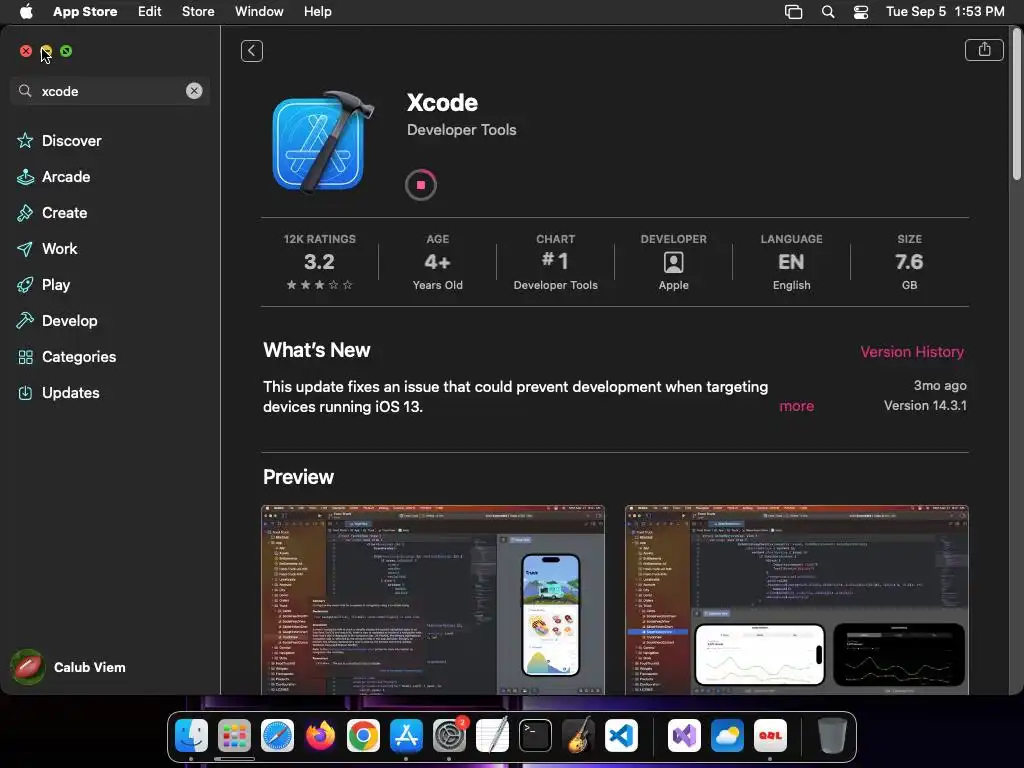
Task: Open the Play category
Action: tap(44, 284)
